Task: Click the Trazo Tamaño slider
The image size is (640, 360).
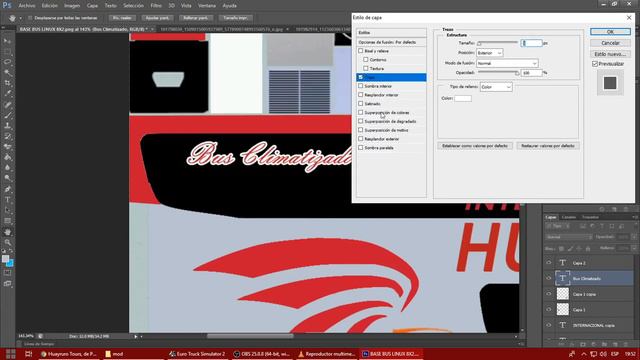Action: pyautogui.click(x=498, y=42)
